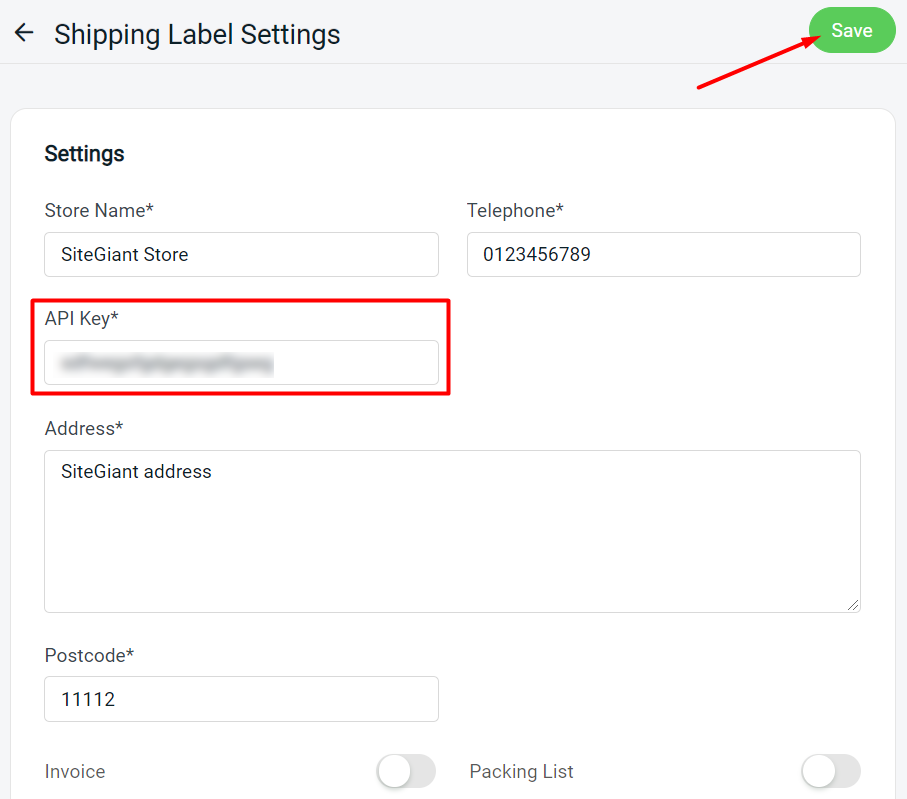Click the 'Settings' section heading
The image size is (907, 799).
(x=85, y=154)
